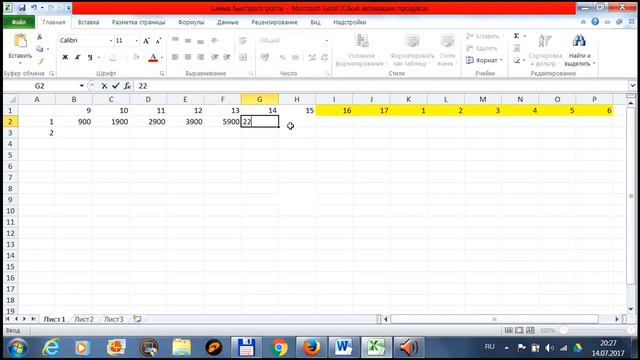Viewport: 640px width, 360px height.
Task: Click increase decimal places icon
Action: [312, 58]
